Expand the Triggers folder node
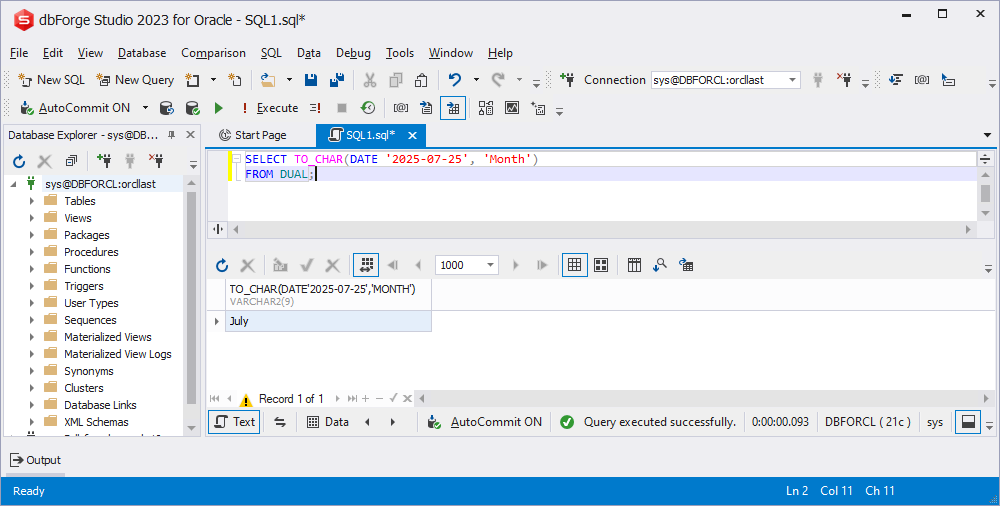This screenshot has height=506, width=1000. (32, 286)
